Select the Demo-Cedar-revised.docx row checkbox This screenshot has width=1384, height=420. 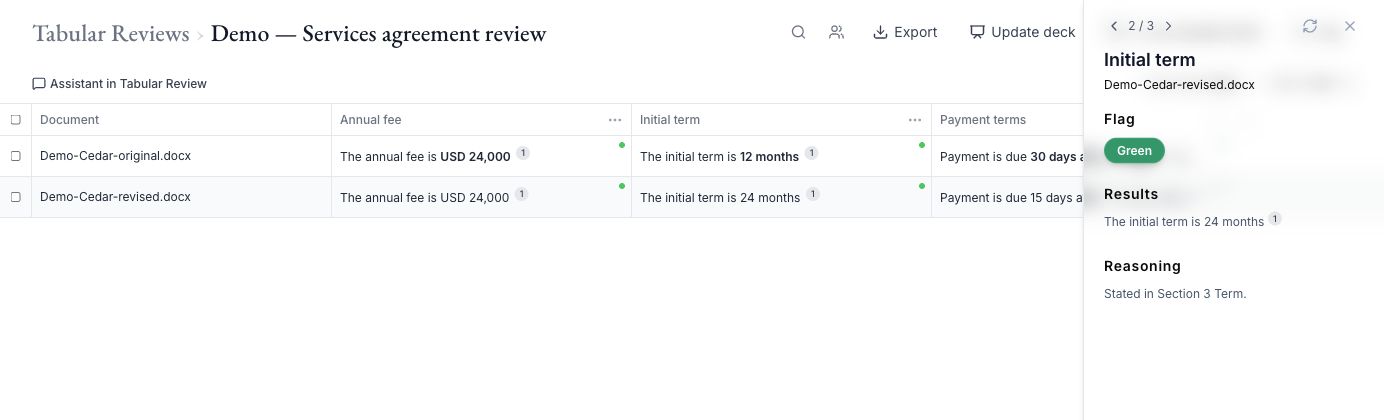(x=15, y=197)
